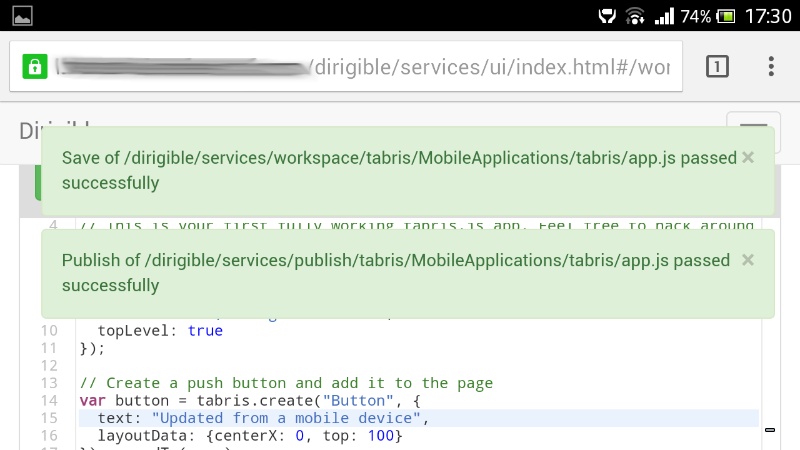This screenshot has width=800, height=450.
Task: Click the line 11 closing brace
Action: (x=92, y=348)
